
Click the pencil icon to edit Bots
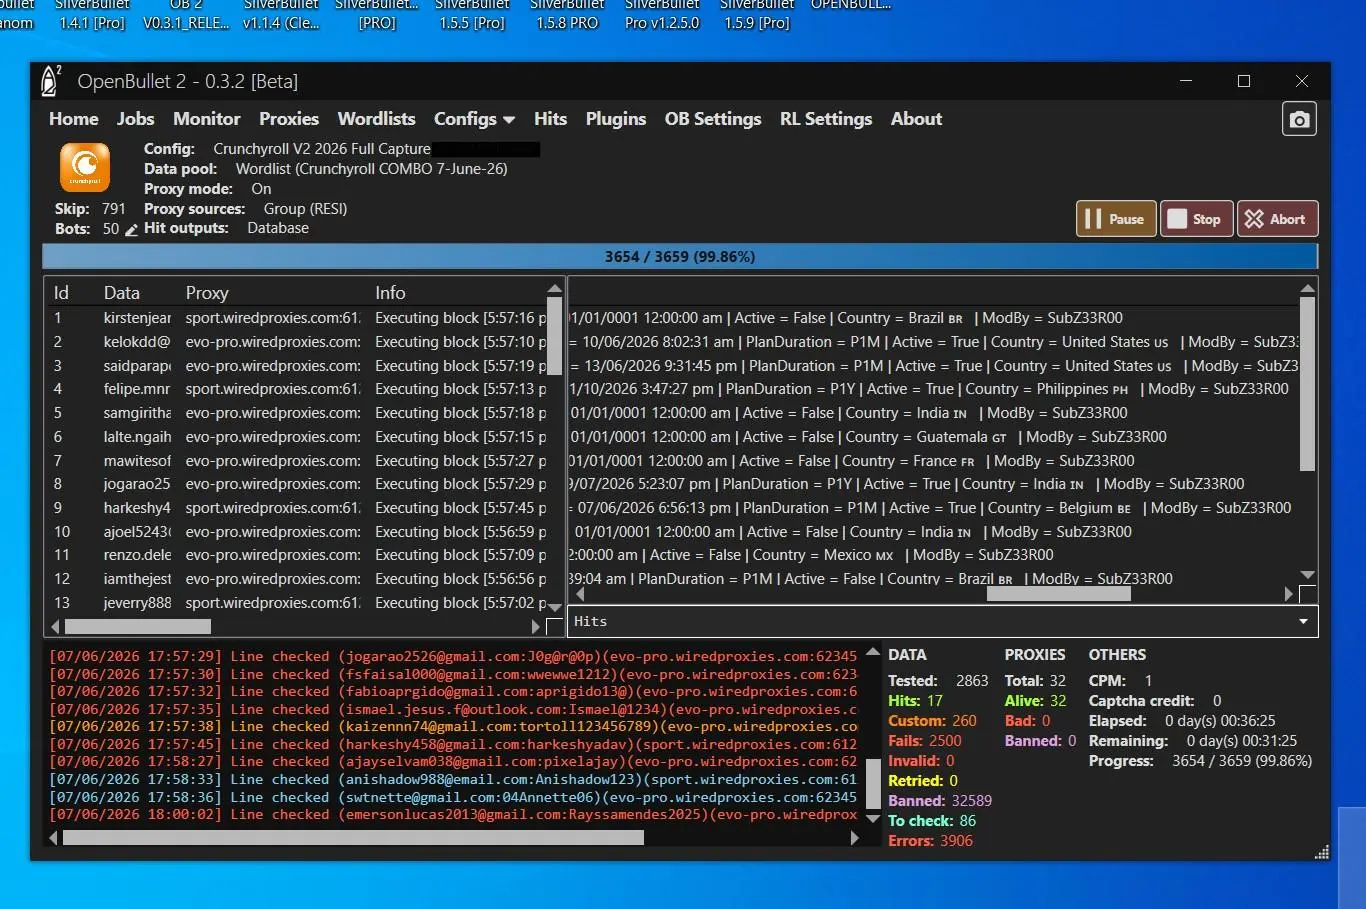coord(131,230)
